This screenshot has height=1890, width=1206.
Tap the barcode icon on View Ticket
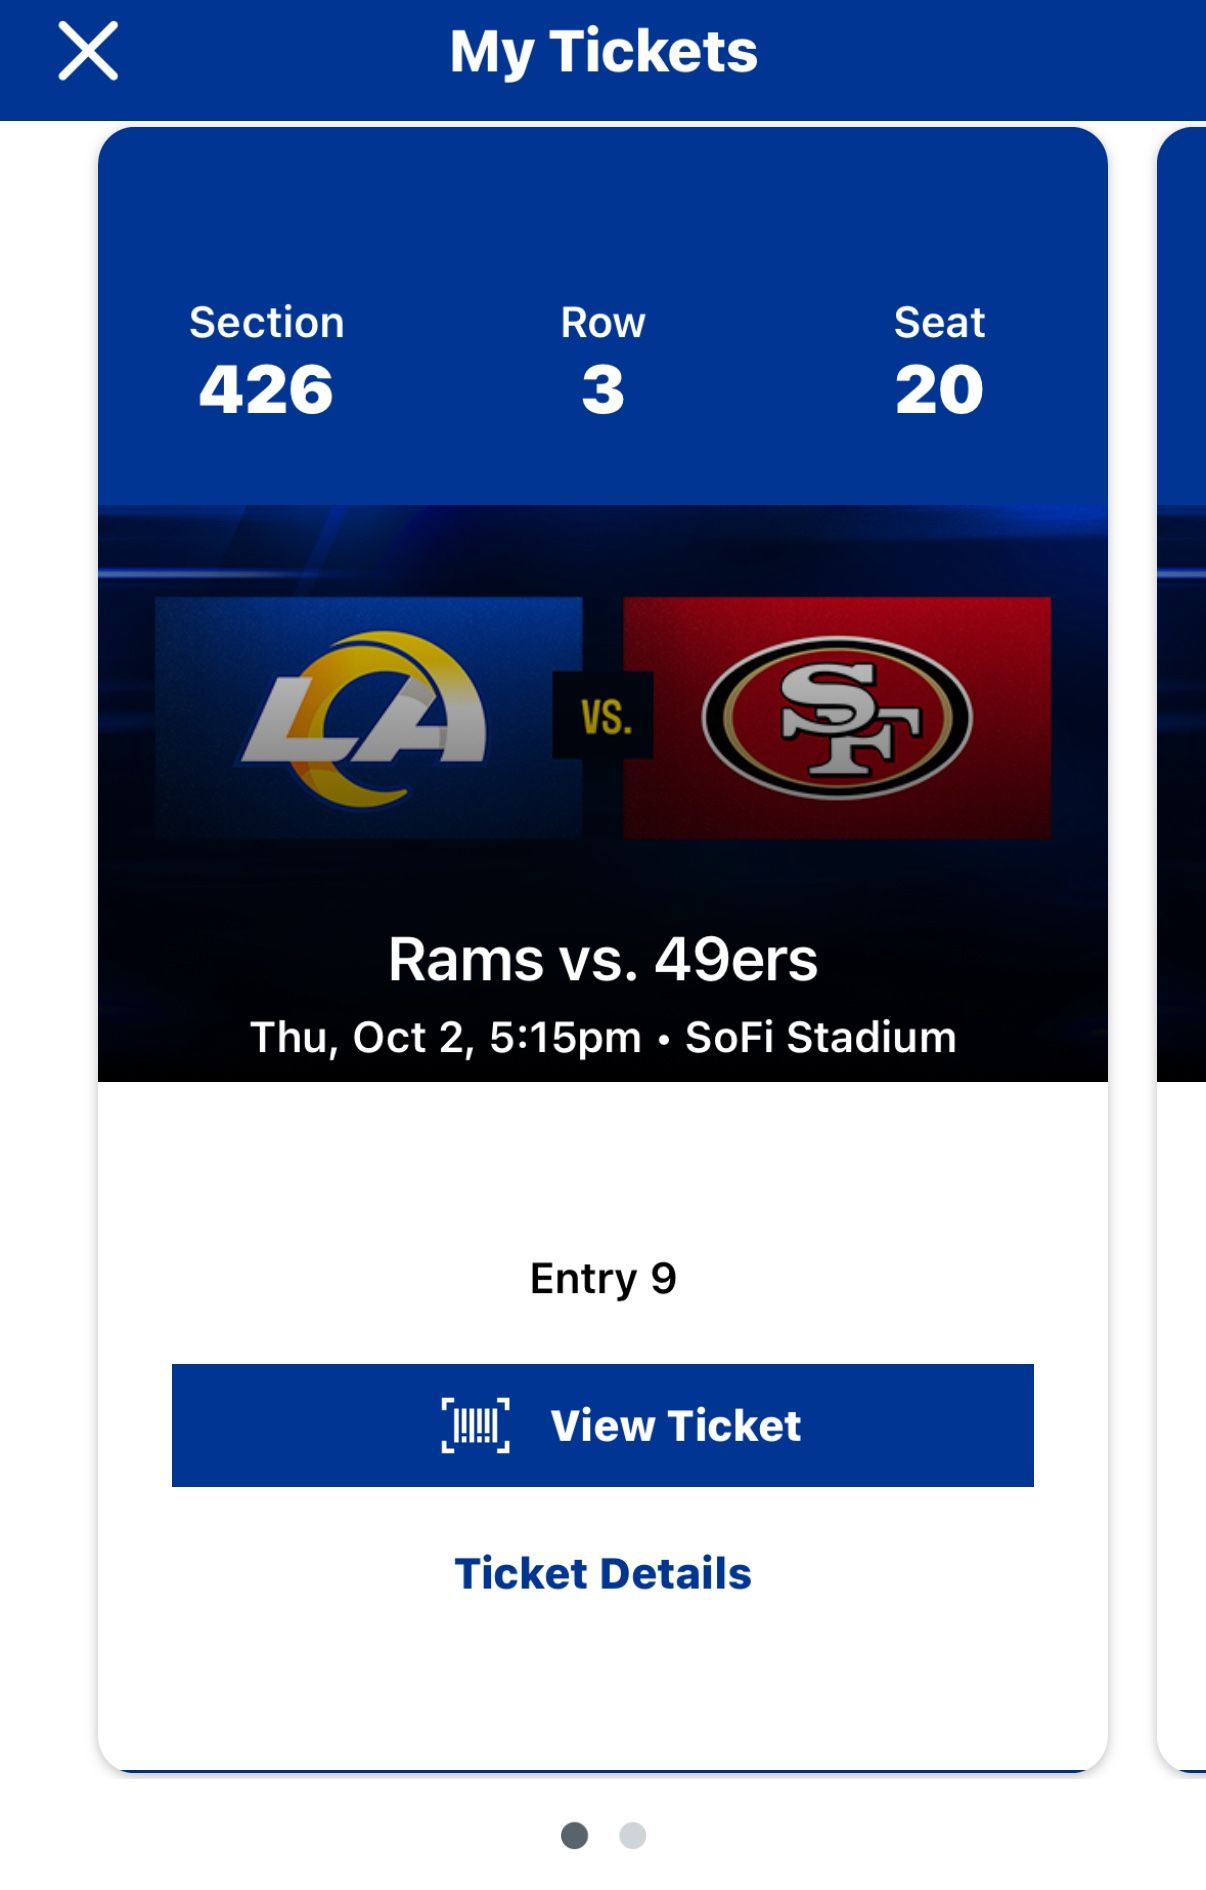(x=476, y=1425)
